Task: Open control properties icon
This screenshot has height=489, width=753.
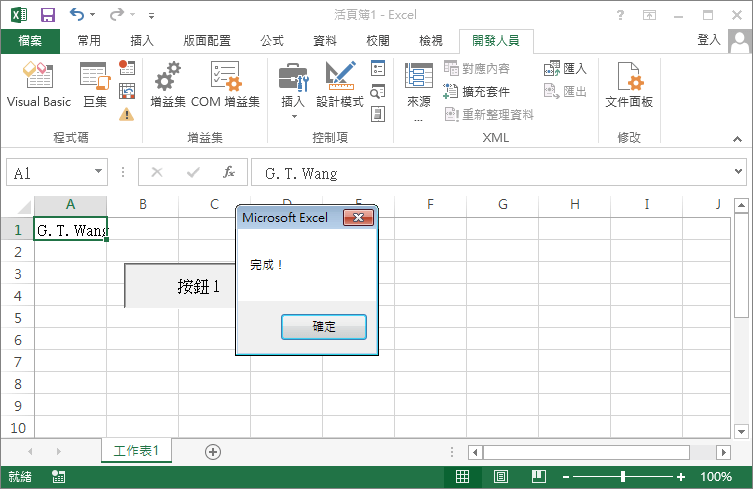Action: (x=378, y=68)
